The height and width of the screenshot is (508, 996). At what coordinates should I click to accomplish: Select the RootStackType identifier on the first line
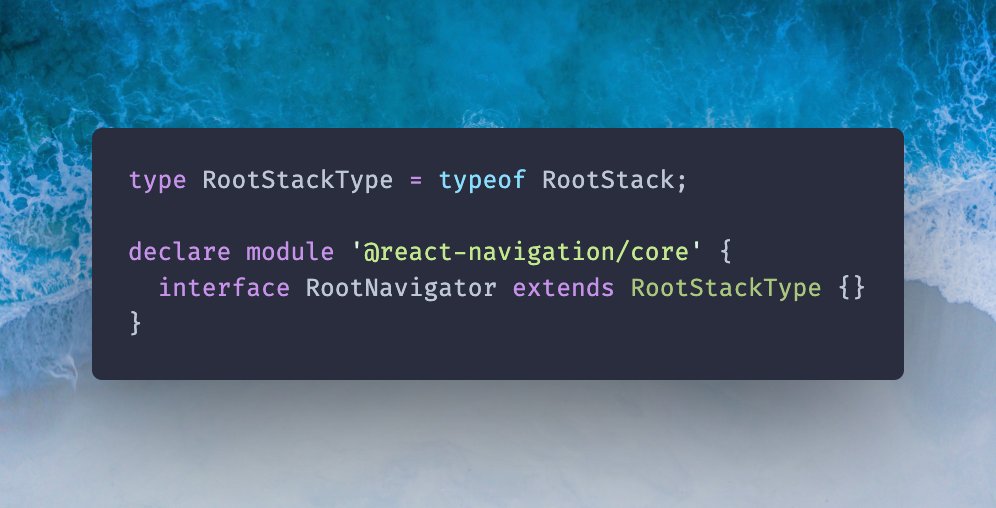point(297,181)
